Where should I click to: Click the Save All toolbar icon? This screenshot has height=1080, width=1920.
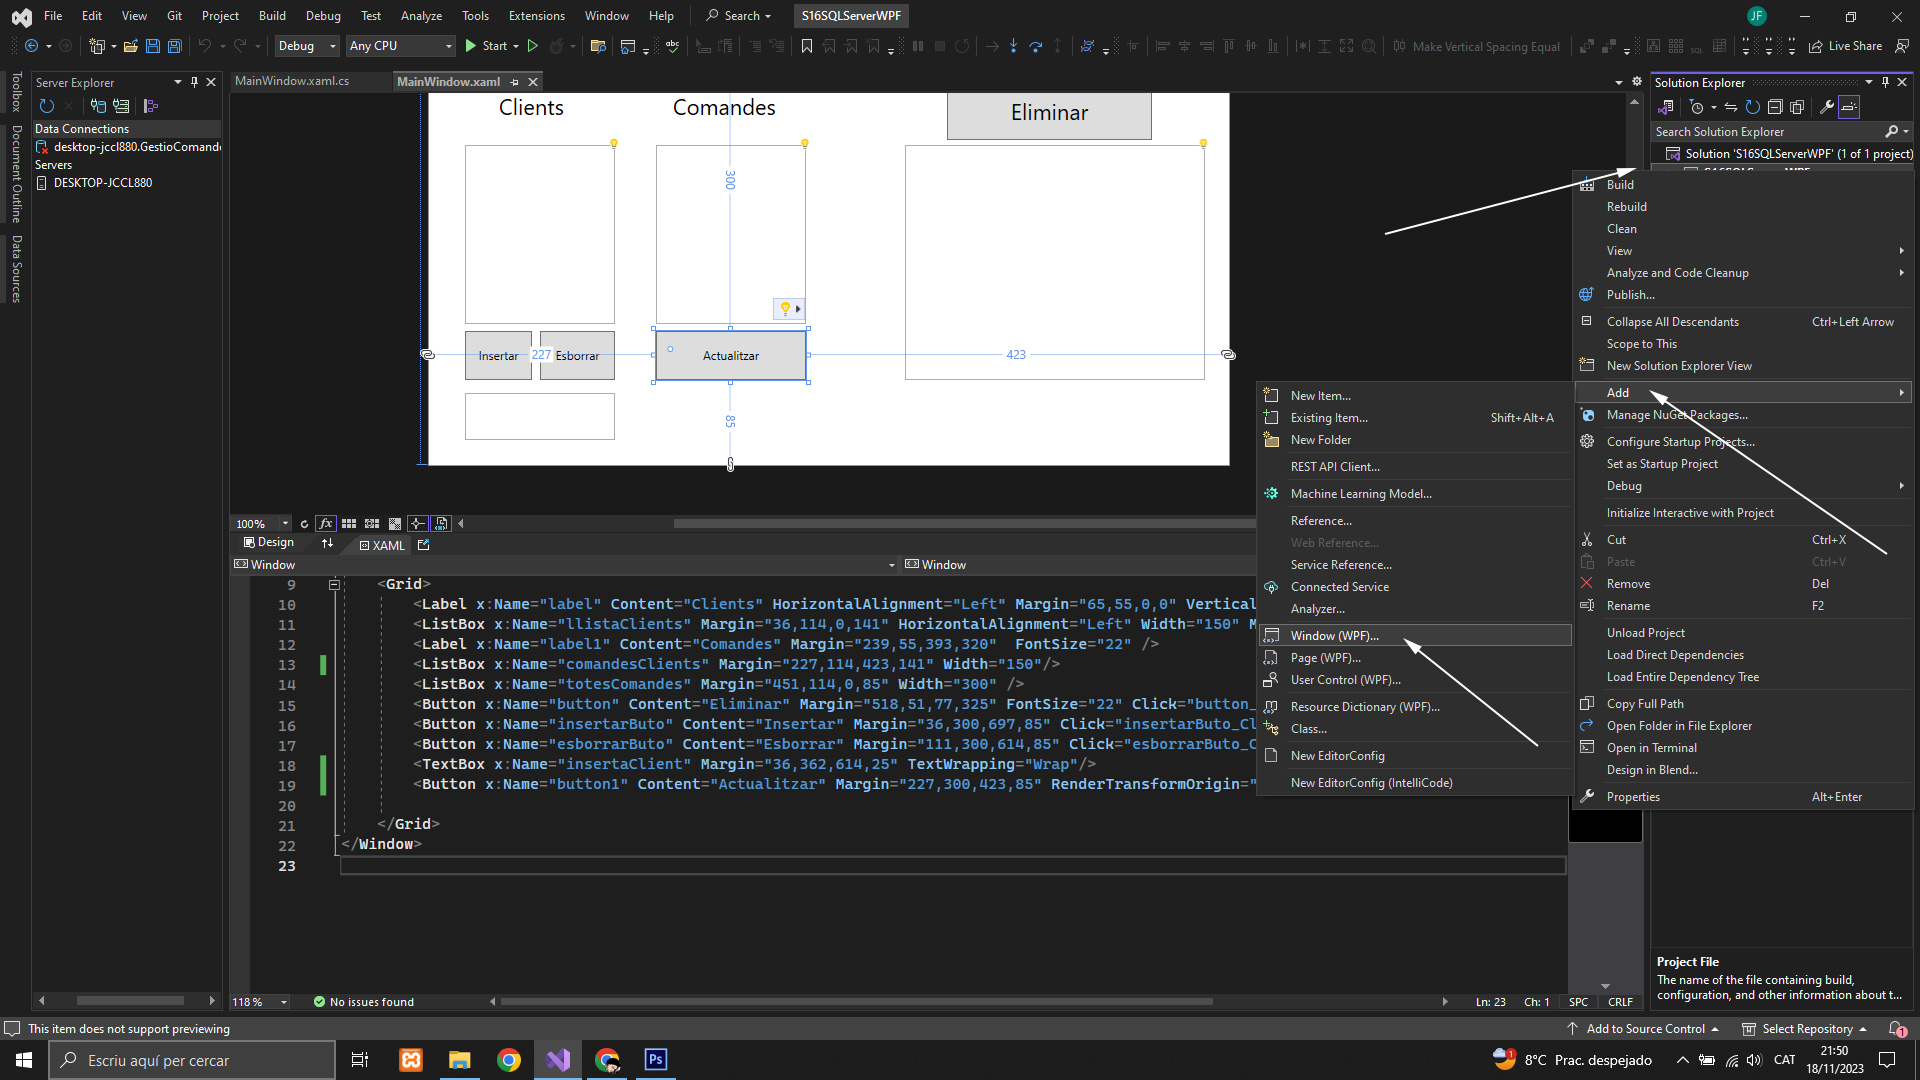point(174,46)
